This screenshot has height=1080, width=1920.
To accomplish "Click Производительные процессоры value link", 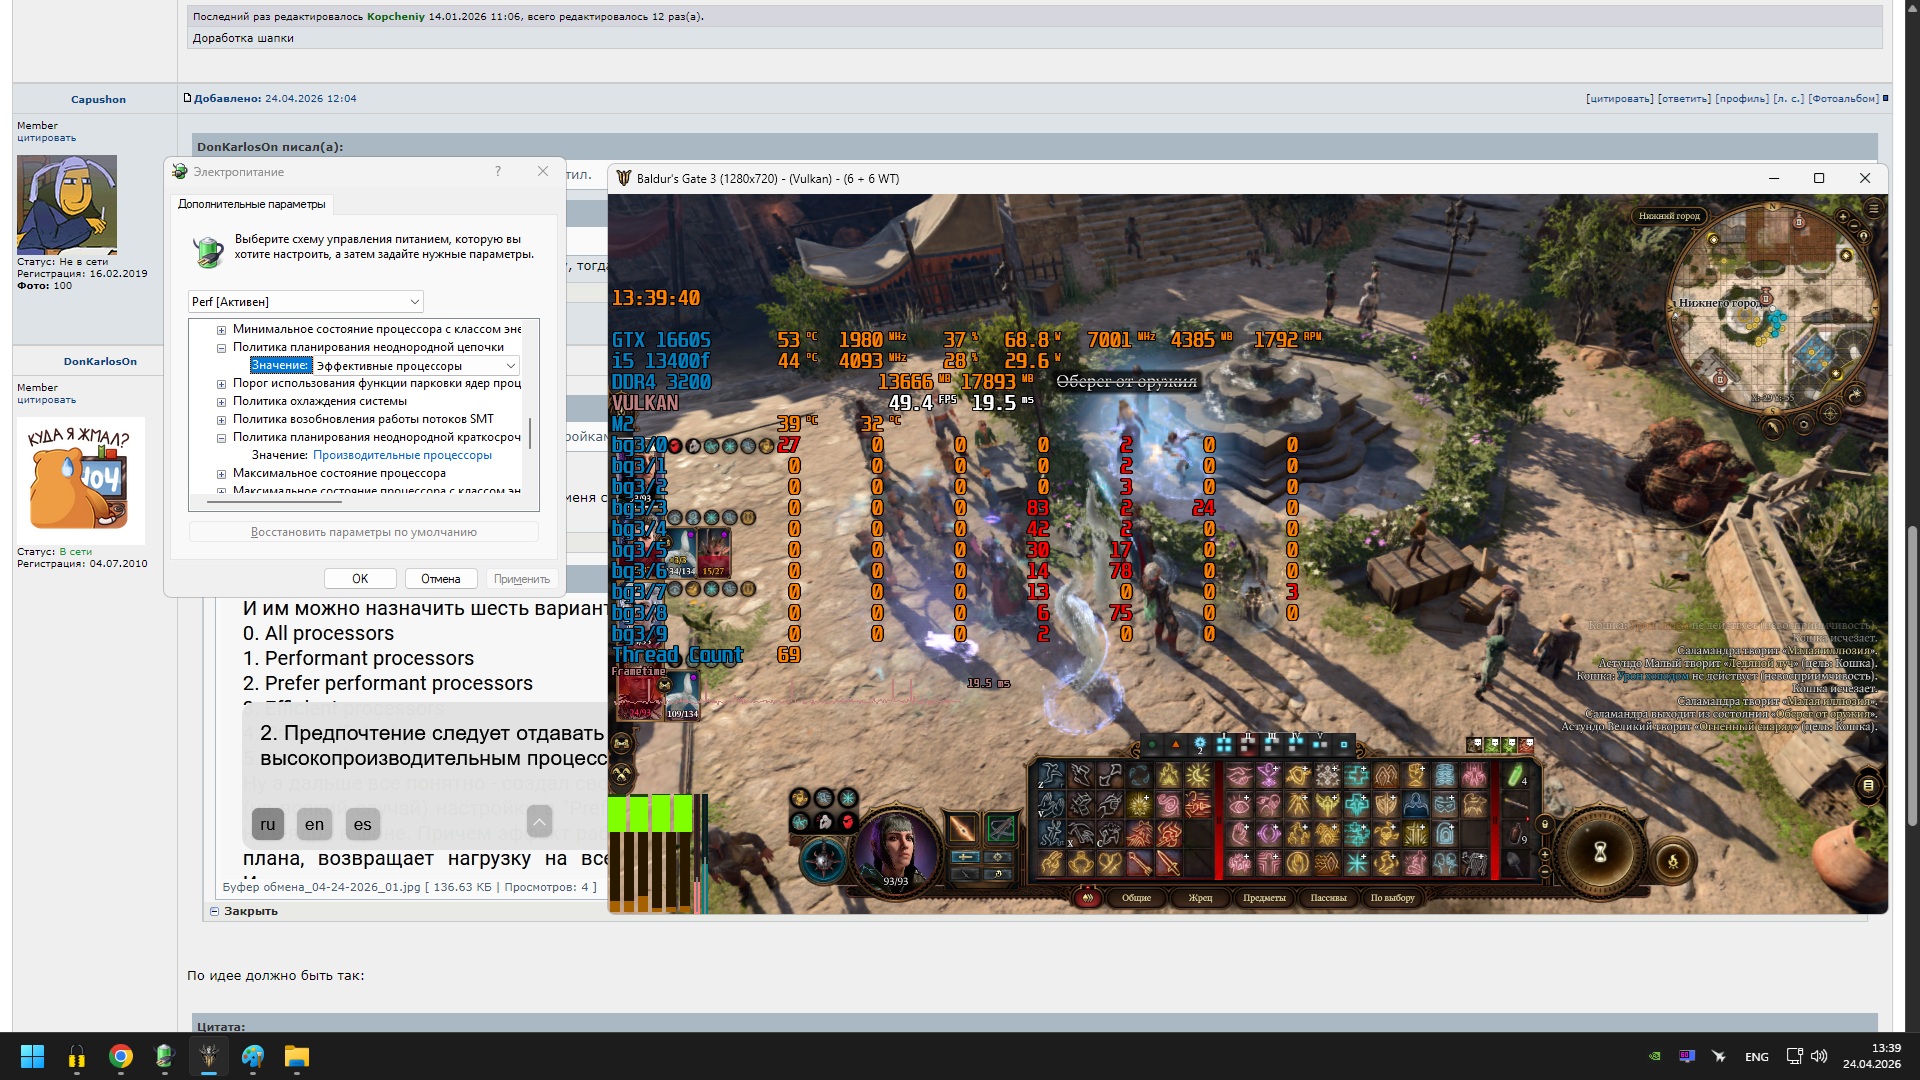I will tap(402, 455).
